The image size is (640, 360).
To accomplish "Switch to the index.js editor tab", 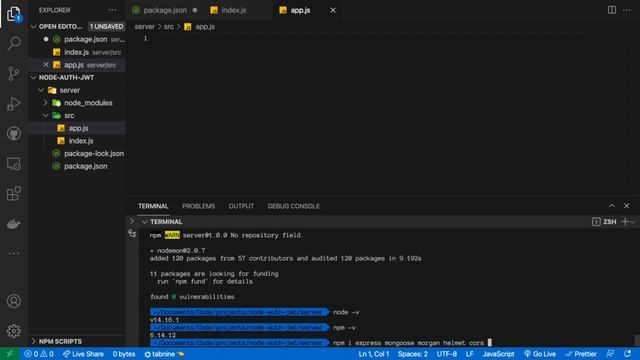I will click(234, 10).
